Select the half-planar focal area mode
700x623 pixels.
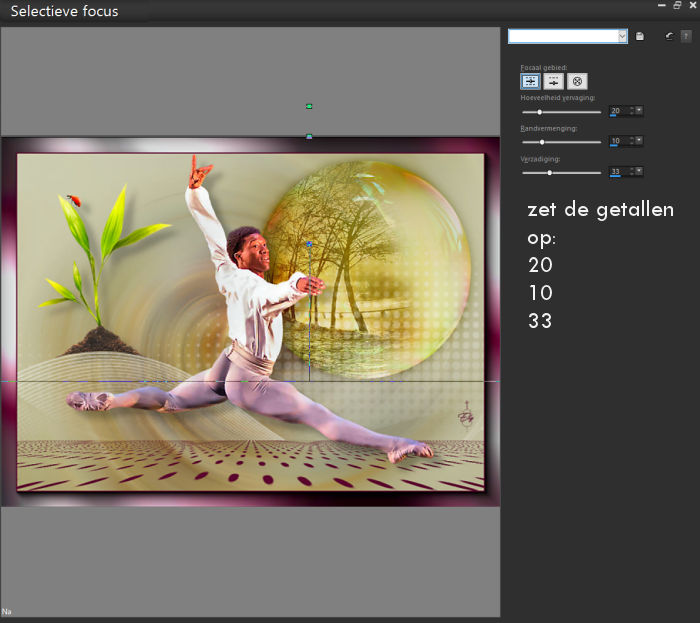click(x=554, y=81)
